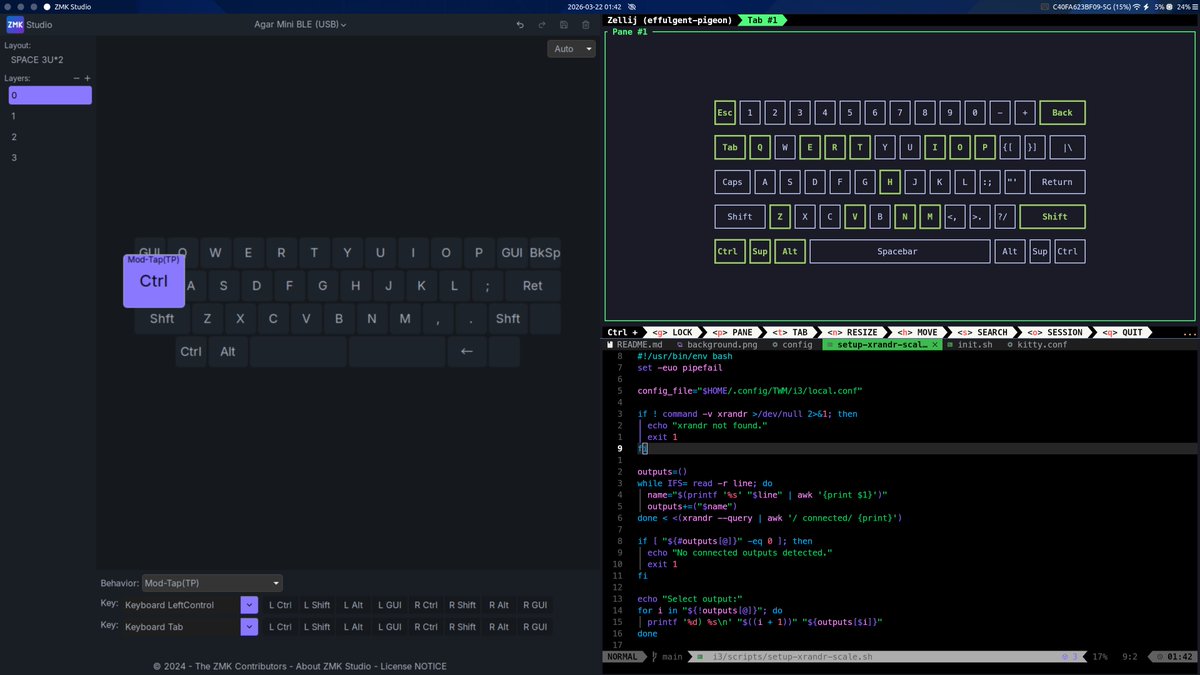Select the semicolon key in the keymap
The height and width of the screenshot is (675, 1200).
tap(487, 286)
